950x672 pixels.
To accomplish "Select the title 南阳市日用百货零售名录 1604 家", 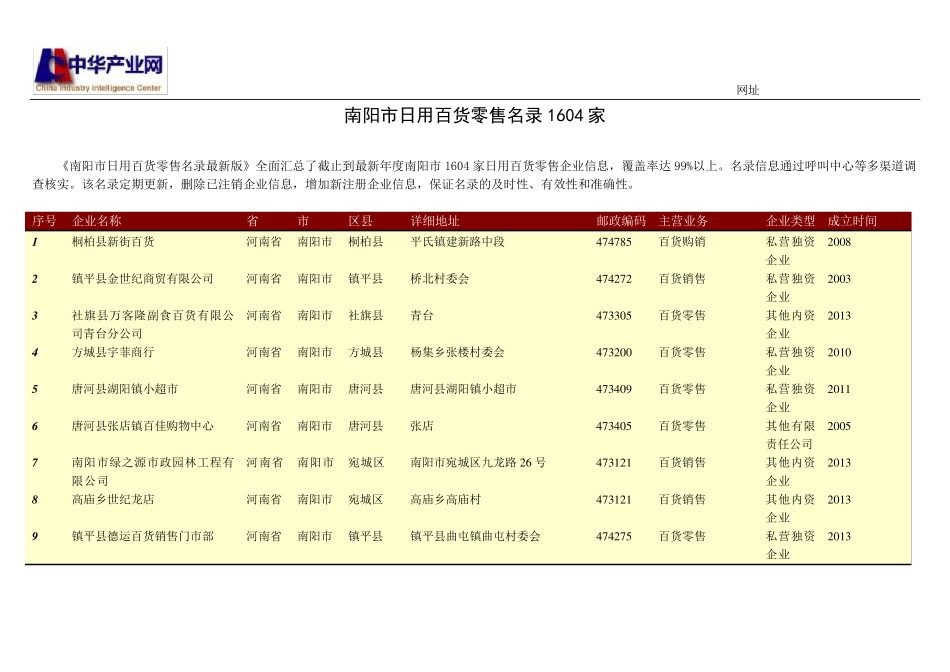I will click(x=474, y=115).
